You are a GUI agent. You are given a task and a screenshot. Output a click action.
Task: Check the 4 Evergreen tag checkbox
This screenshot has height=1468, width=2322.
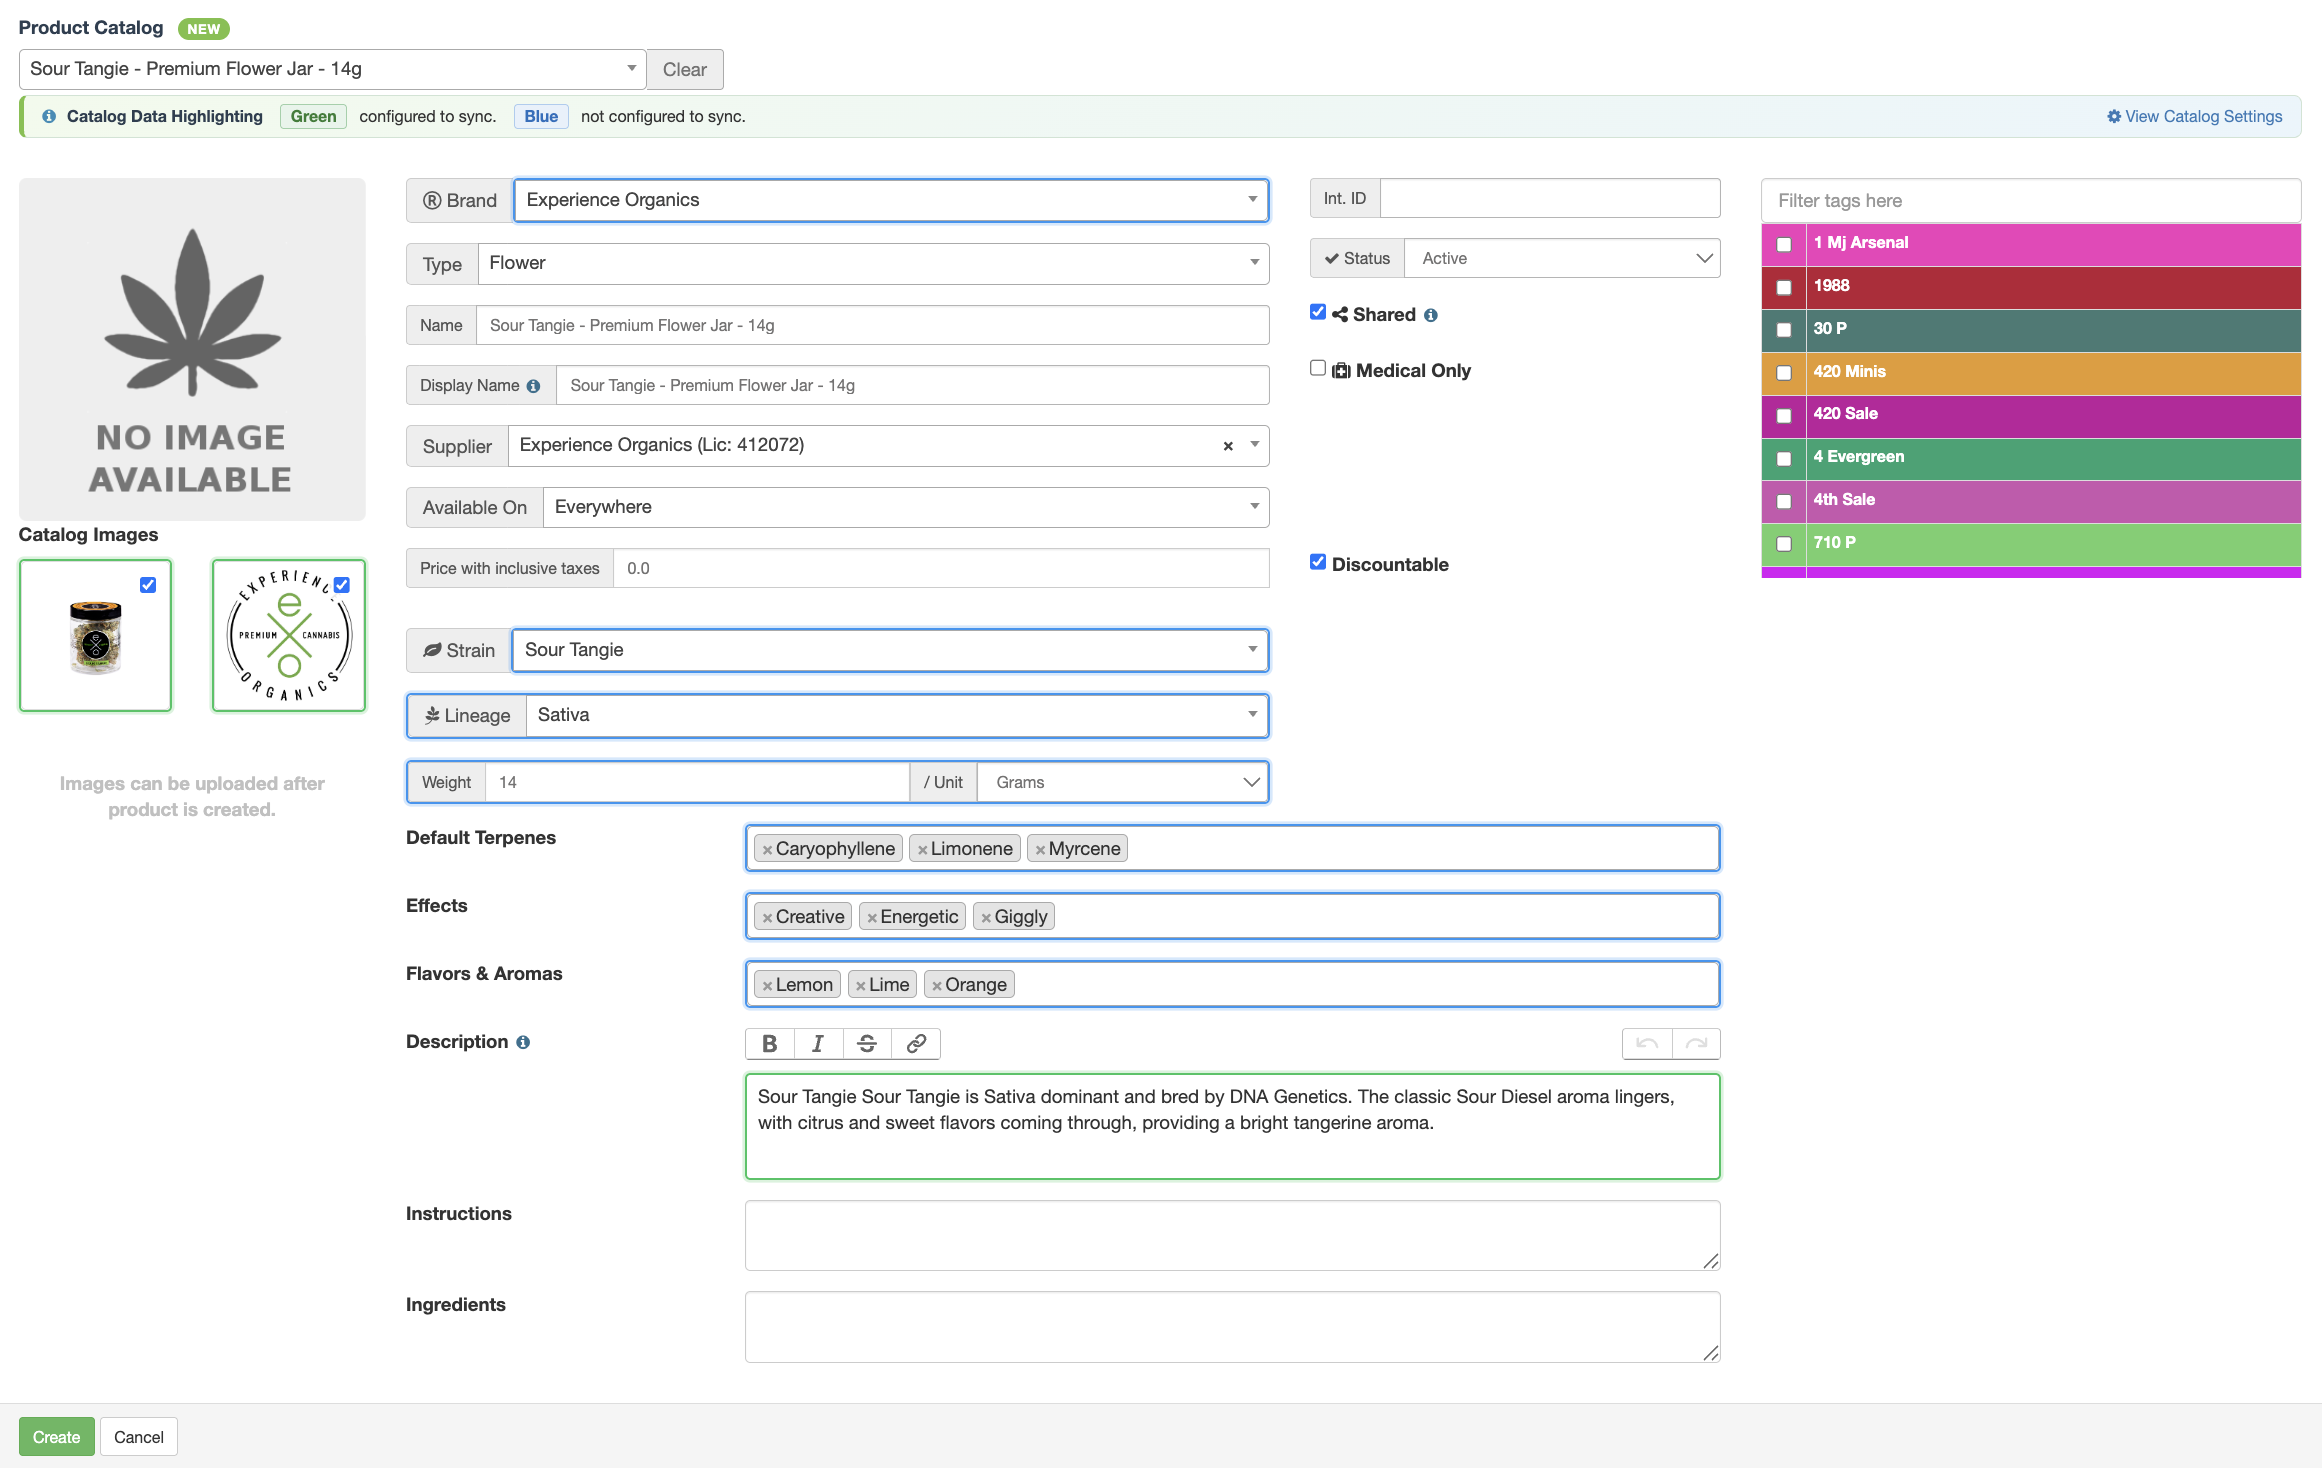[x=1784, y=459]
